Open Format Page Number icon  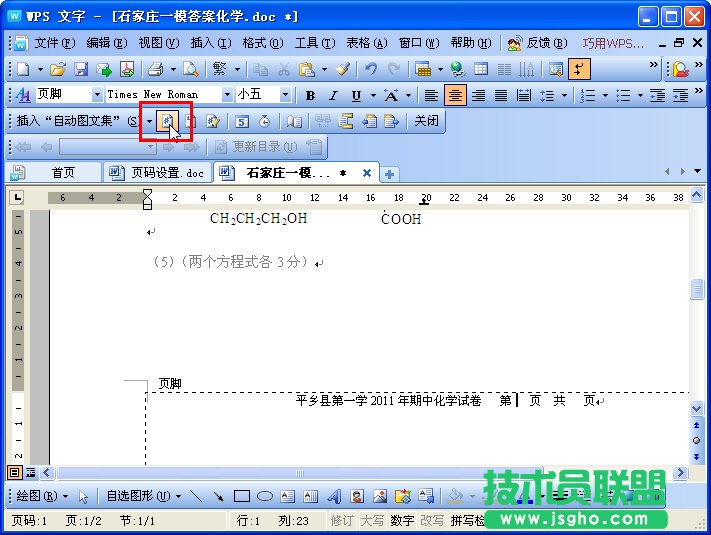[213, 122]
